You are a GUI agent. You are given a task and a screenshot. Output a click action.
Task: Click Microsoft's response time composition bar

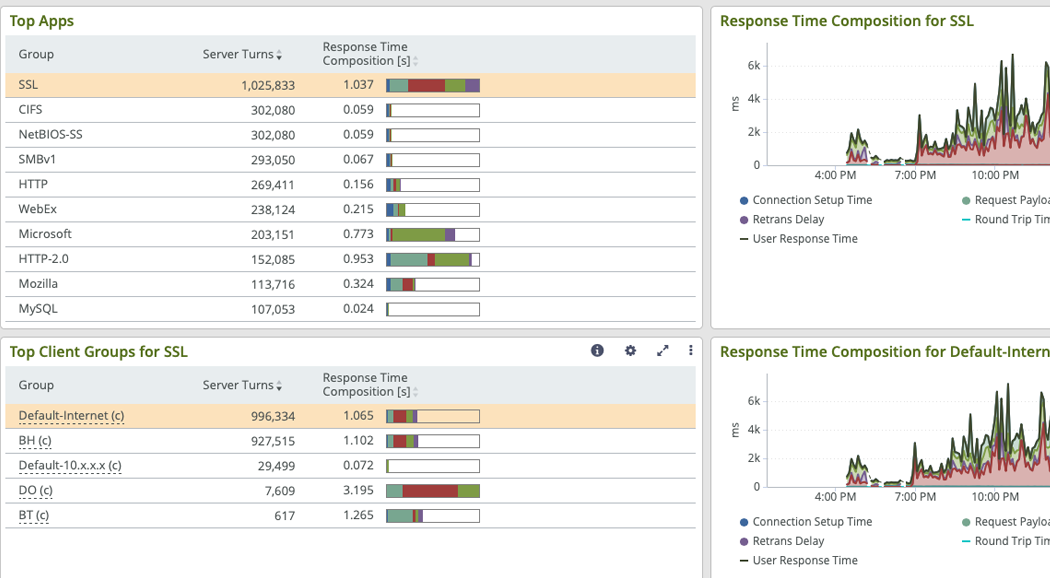(433, 234)
